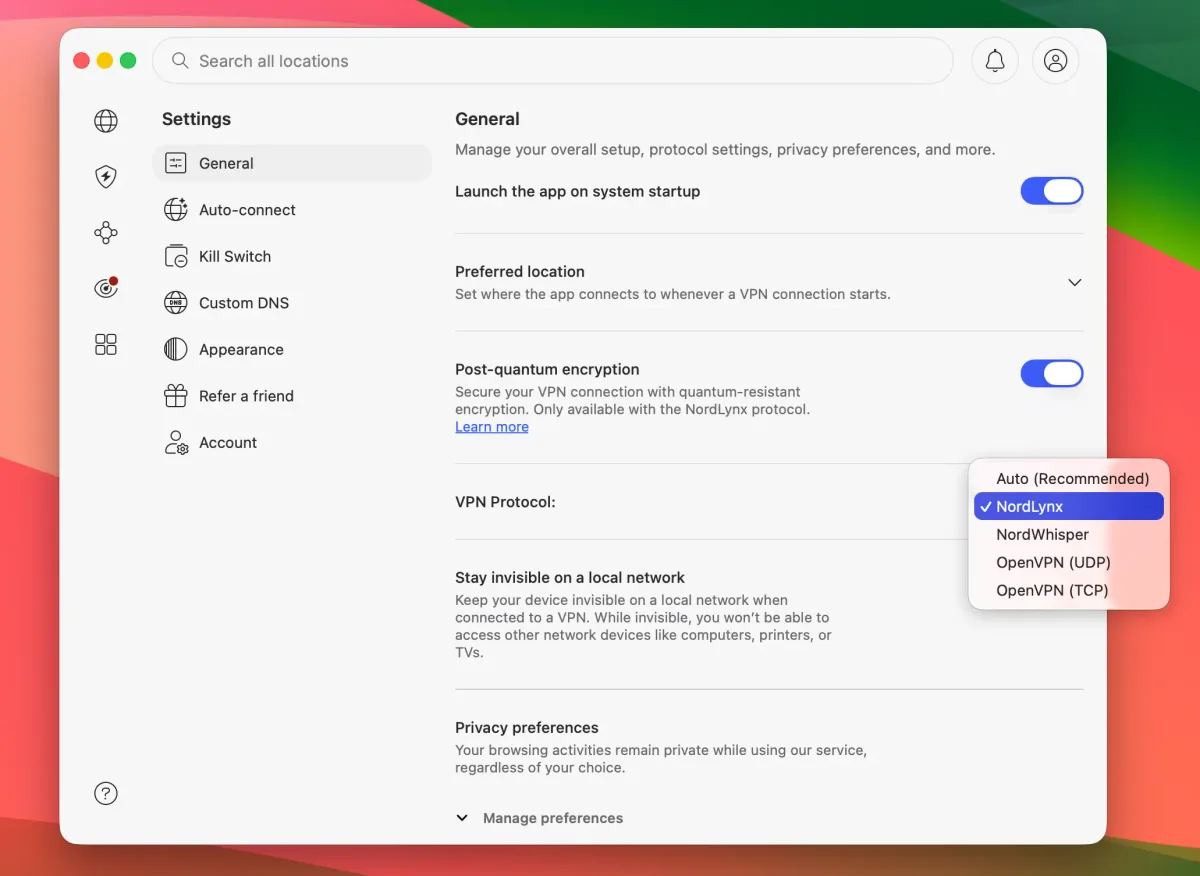This screenshot has height=876, width=1200.
Task: Turn off Launch the app on startup
Action: point(1052,191)
